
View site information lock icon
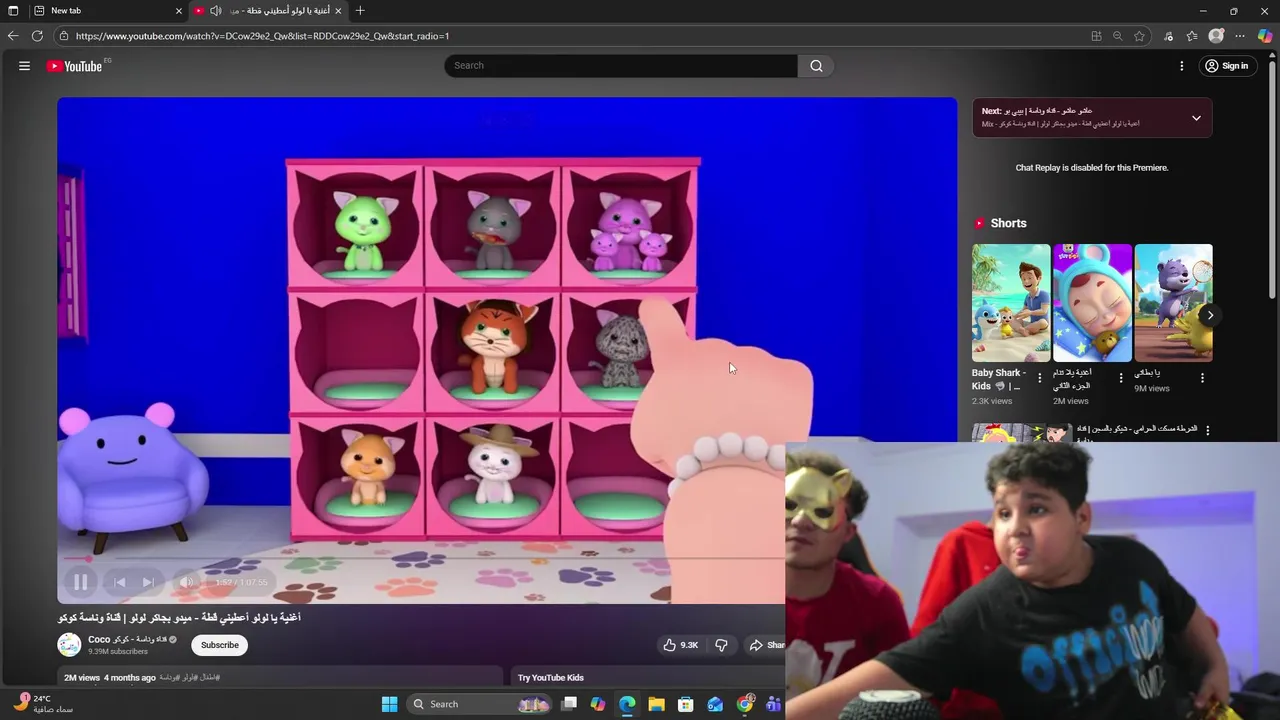point(64,36)
